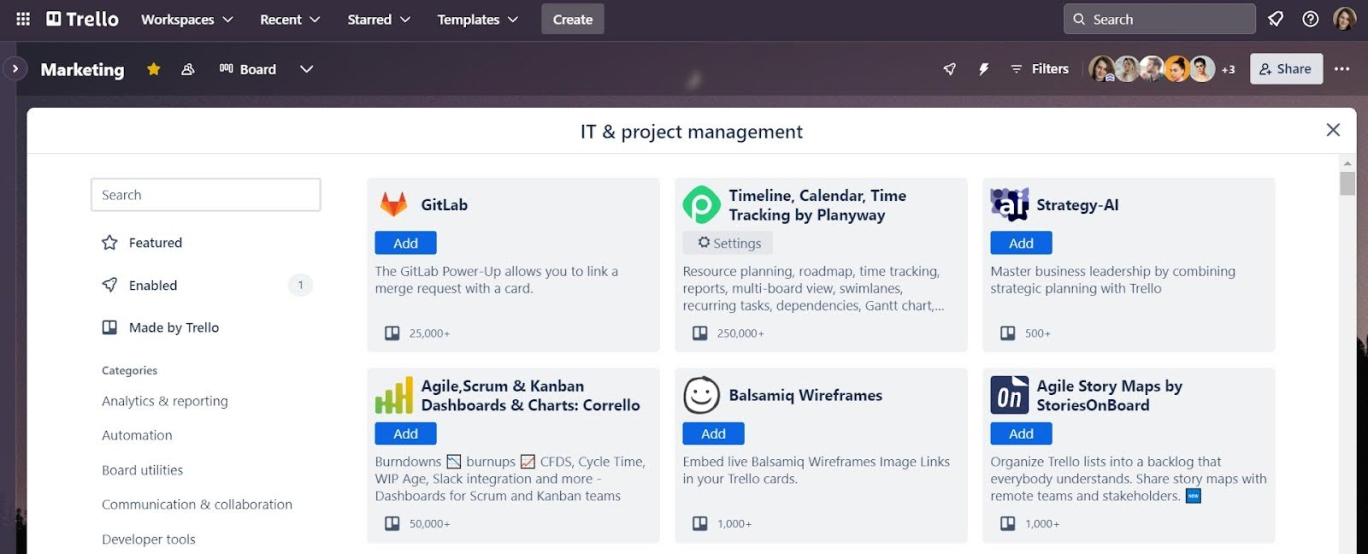Click the workspace visibility icon
1368x554 pixels.
tap(188, 69)
